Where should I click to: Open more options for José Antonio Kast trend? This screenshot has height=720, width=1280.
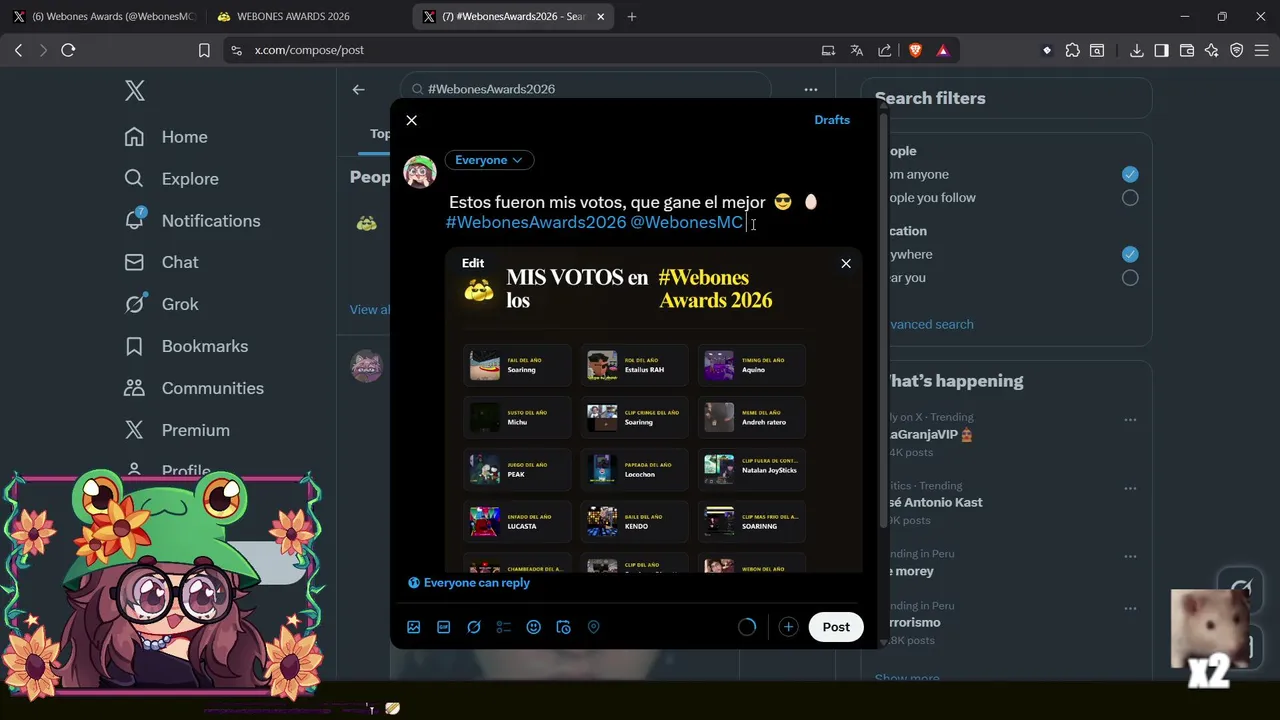1130,489
